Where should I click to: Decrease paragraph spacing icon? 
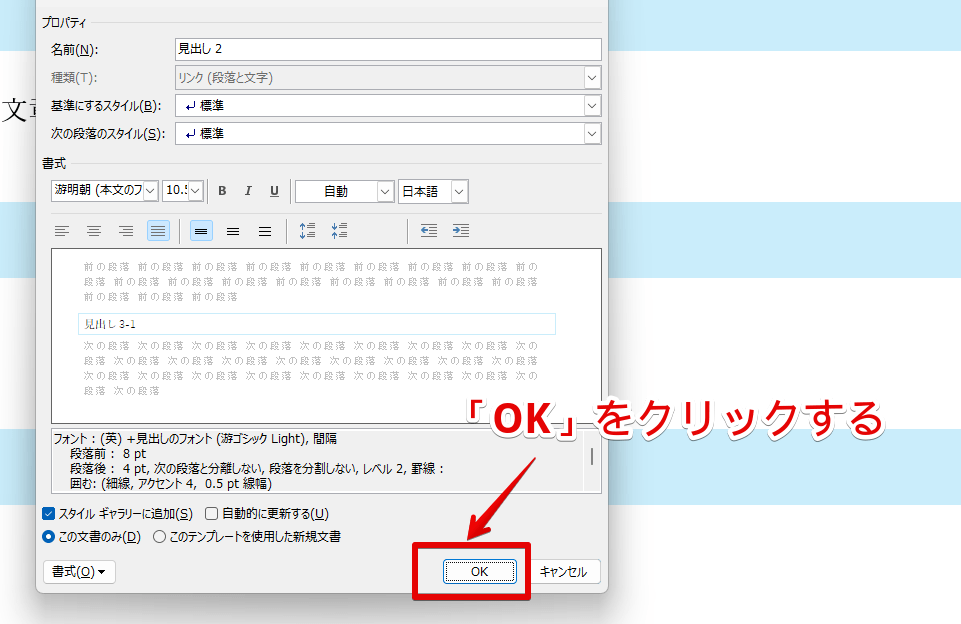[339, 231]
